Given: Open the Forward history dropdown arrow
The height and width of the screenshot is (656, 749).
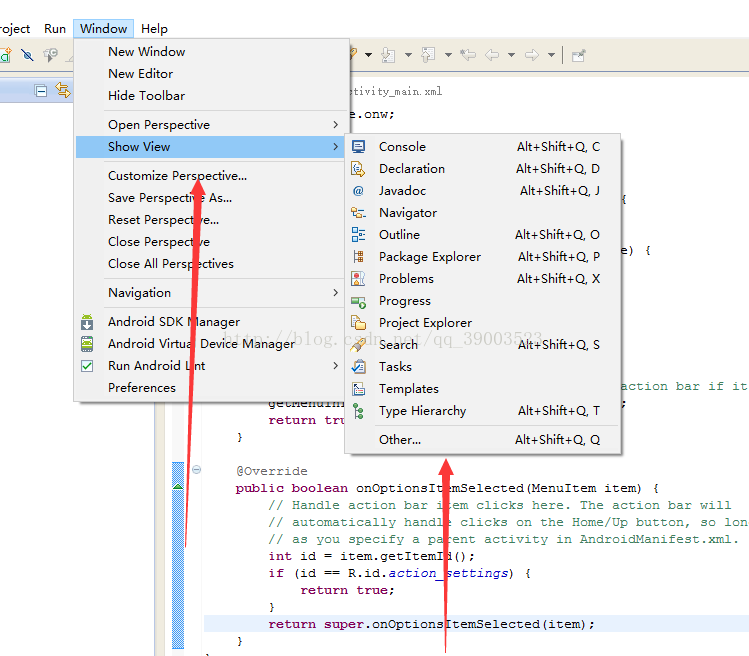Looking at the screenshot, I should pos(551,55).
